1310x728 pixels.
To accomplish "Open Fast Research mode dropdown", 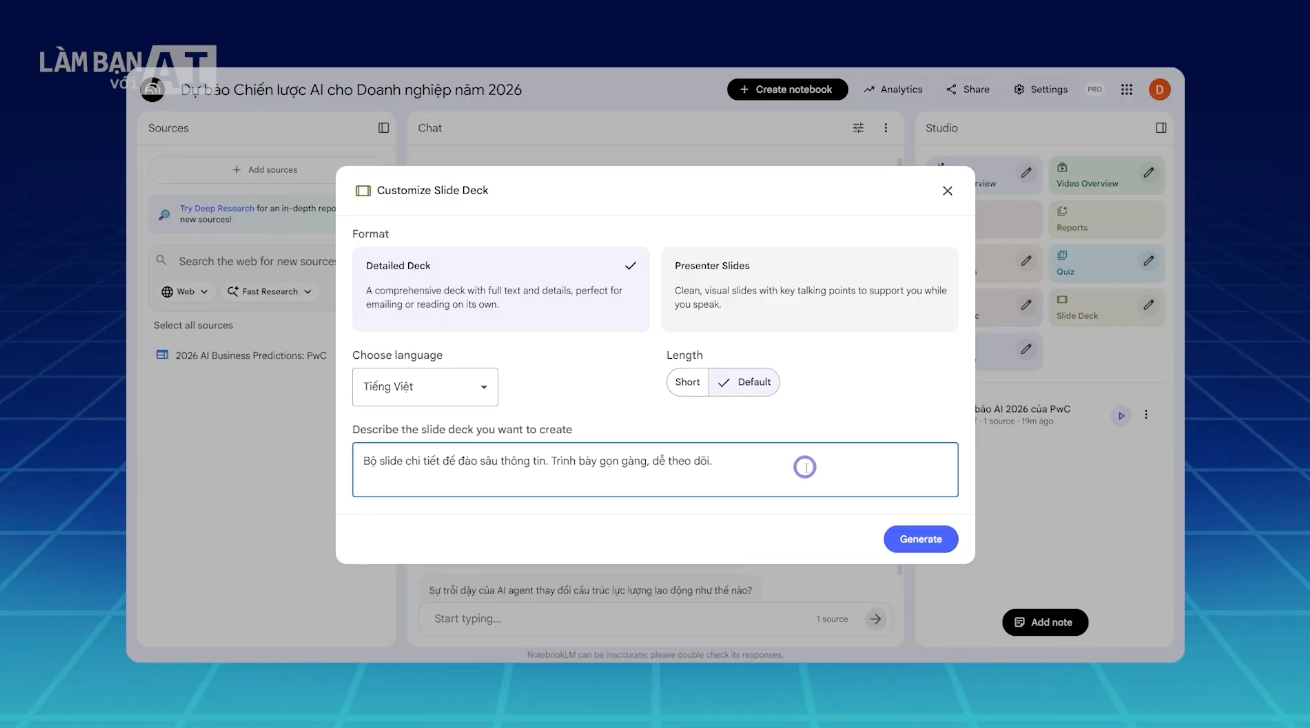I will coord(269,292).
